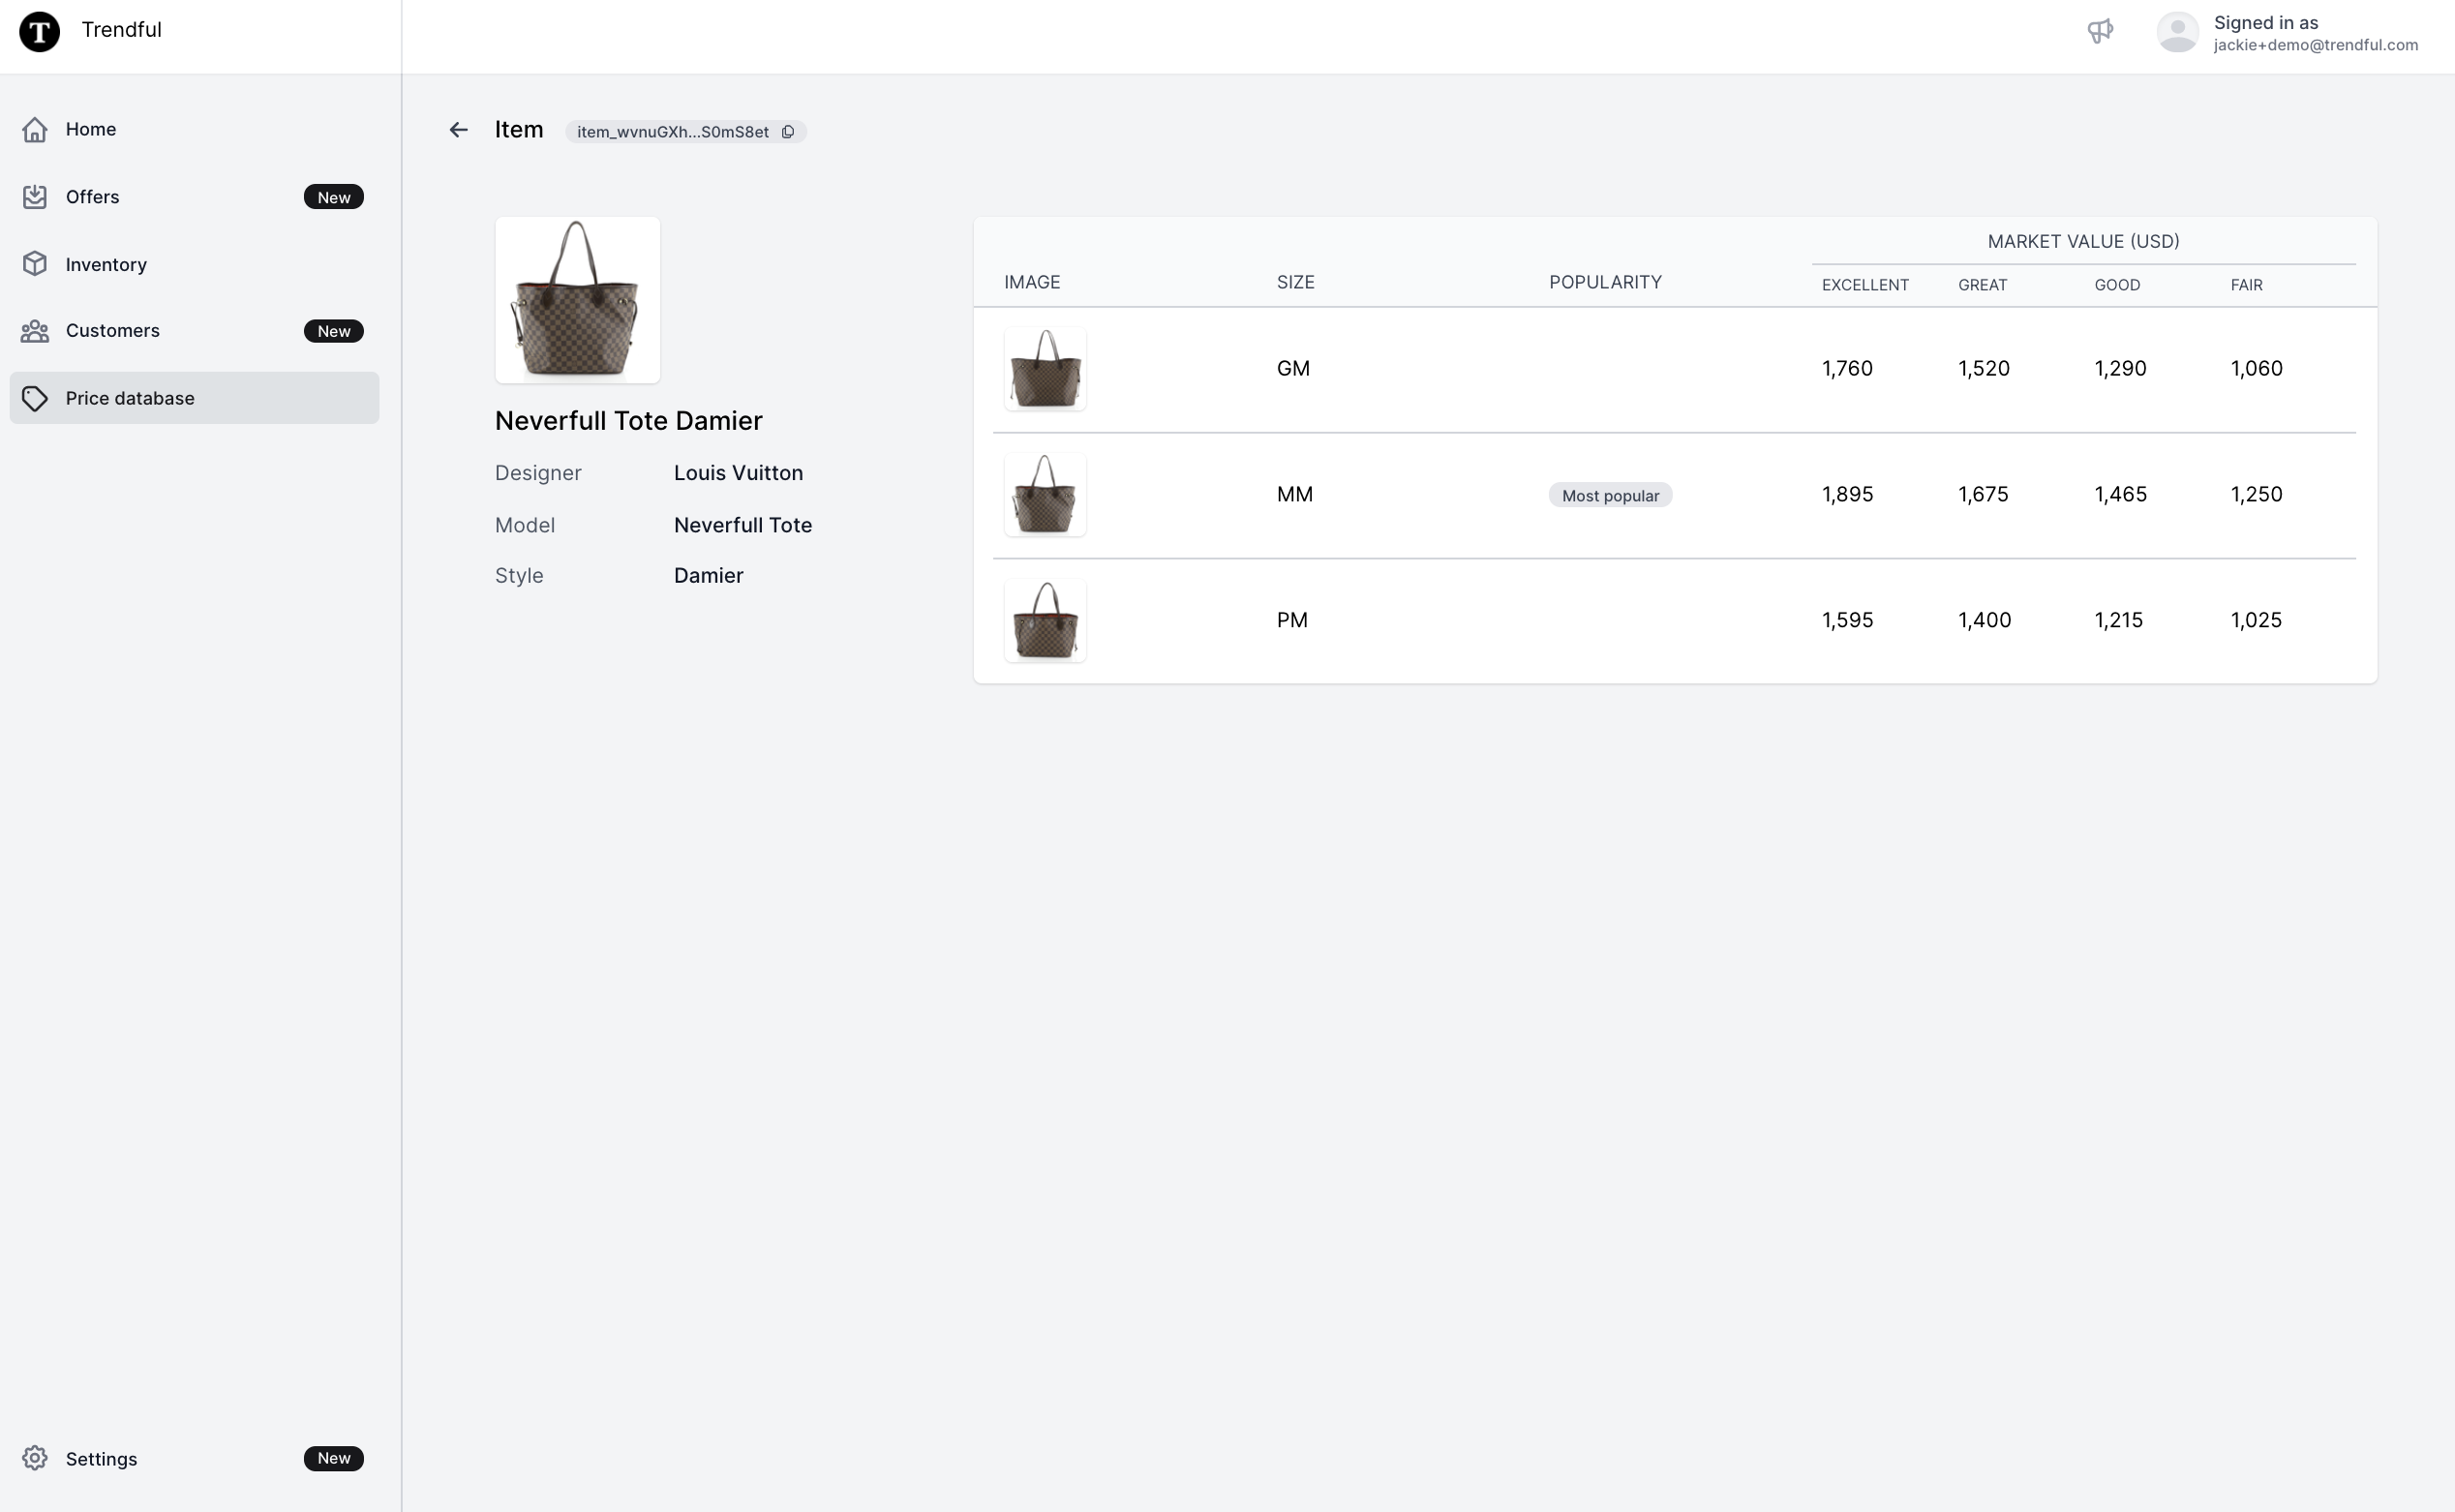This screenshot has width=2455, height=1512.
Task: Open the PM size bag thumbnail
Action: click(1045, 621)
